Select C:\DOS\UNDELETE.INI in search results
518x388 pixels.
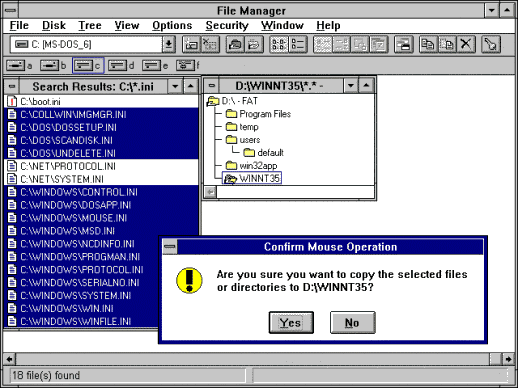click(x=101, y=153)
